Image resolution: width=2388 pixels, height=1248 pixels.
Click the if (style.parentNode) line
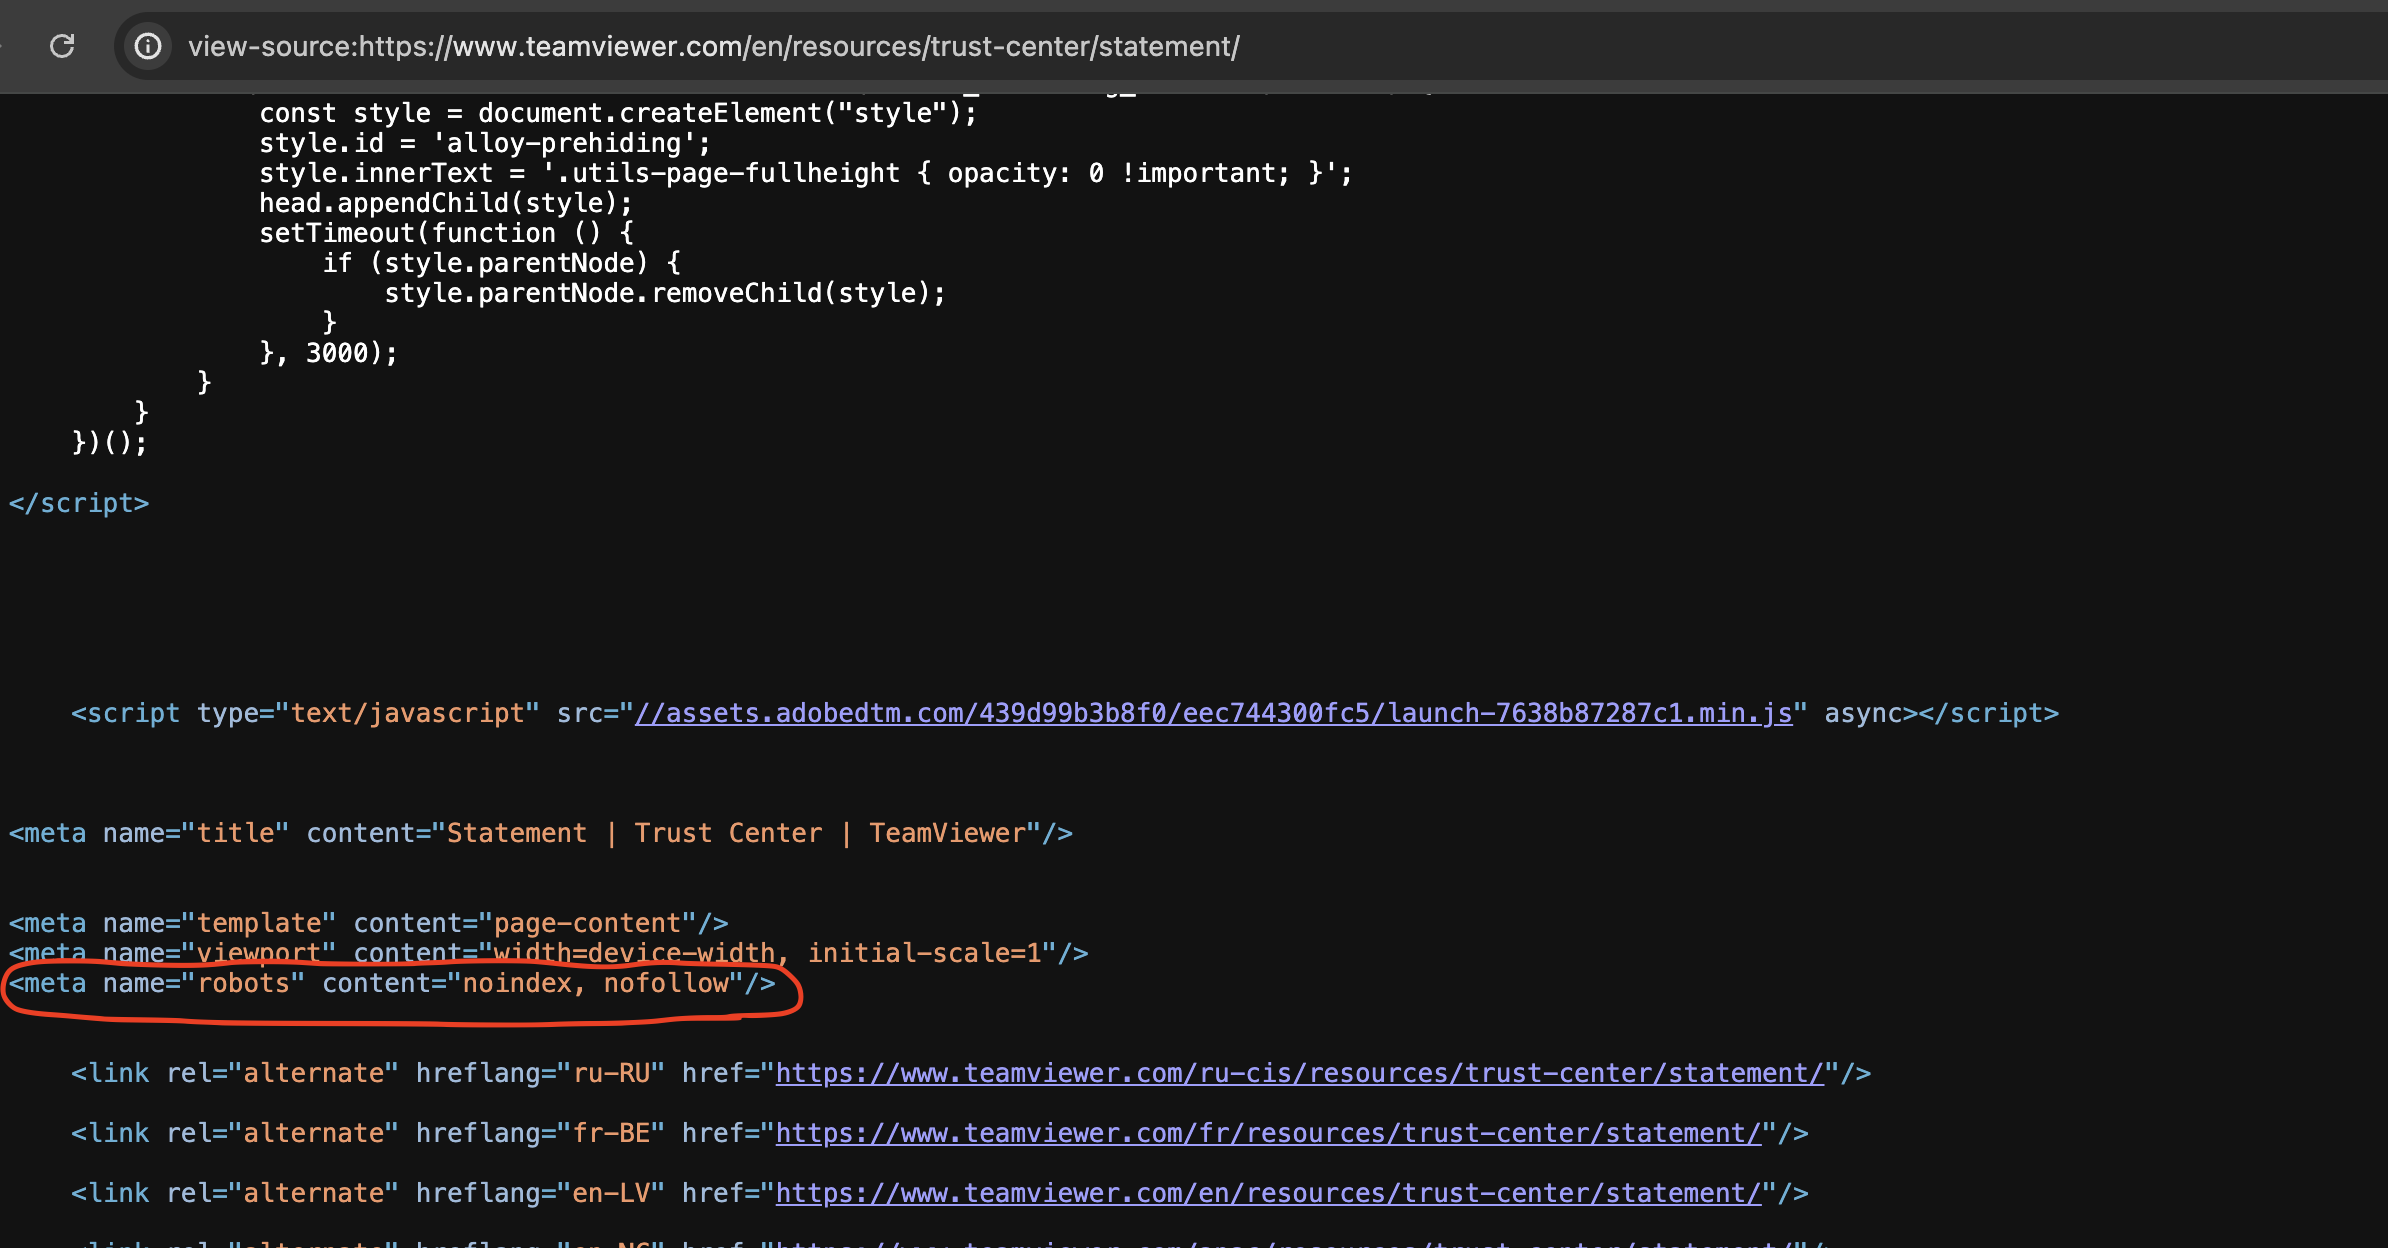pos(502,263)
